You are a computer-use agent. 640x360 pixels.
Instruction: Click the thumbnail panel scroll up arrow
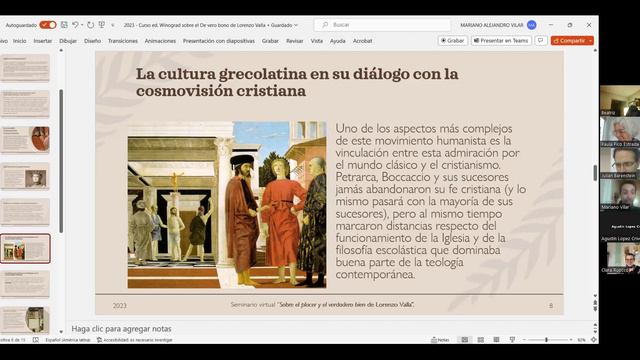tap(61, 51)
